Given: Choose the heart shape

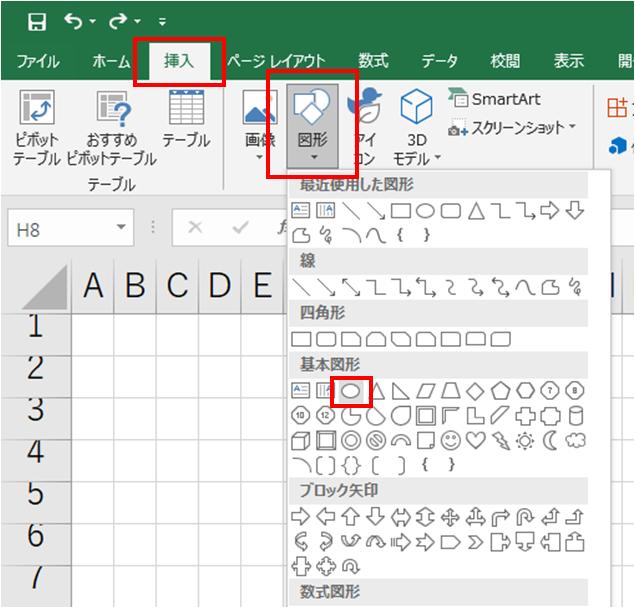Looking at the screenshot, I should point(475,440).
